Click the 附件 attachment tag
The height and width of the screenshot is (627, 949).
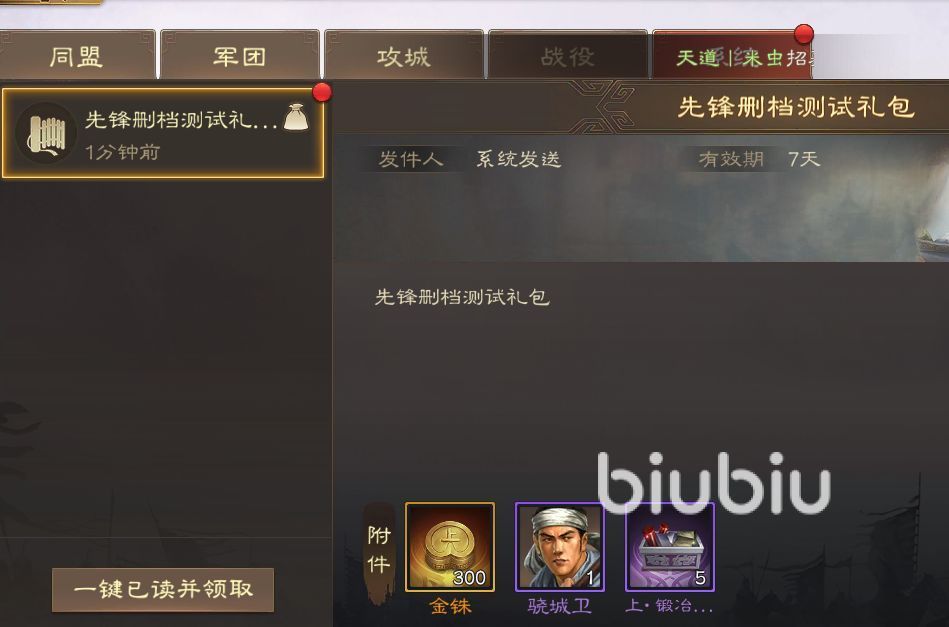(379, 551)
